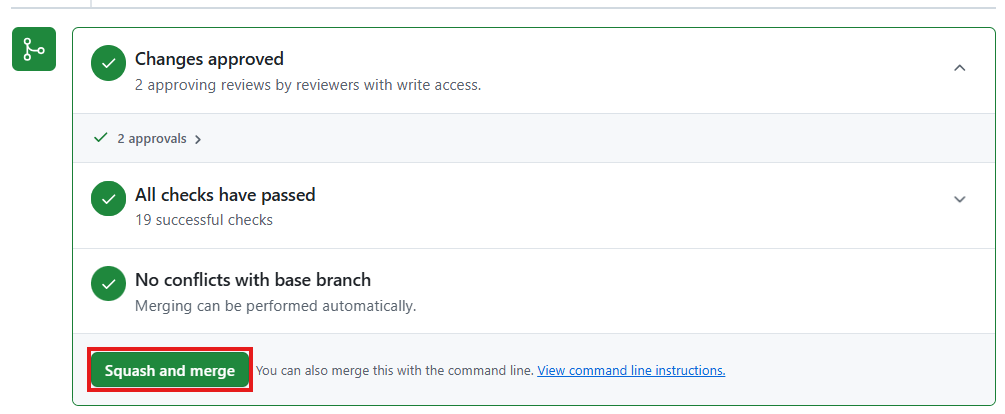The width and height of the screenshot is (1005, 414).
Task: Collapse the Changes approved section chevron
Action: point(959,68)
